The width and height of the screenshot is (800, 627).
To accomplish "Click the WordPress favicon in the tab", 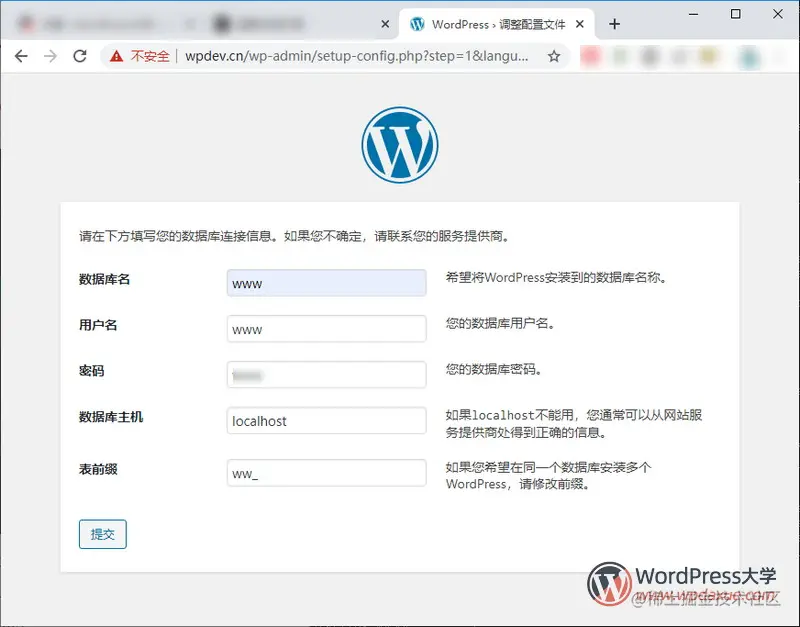I will pyautogui.click(x=417, y=24).
